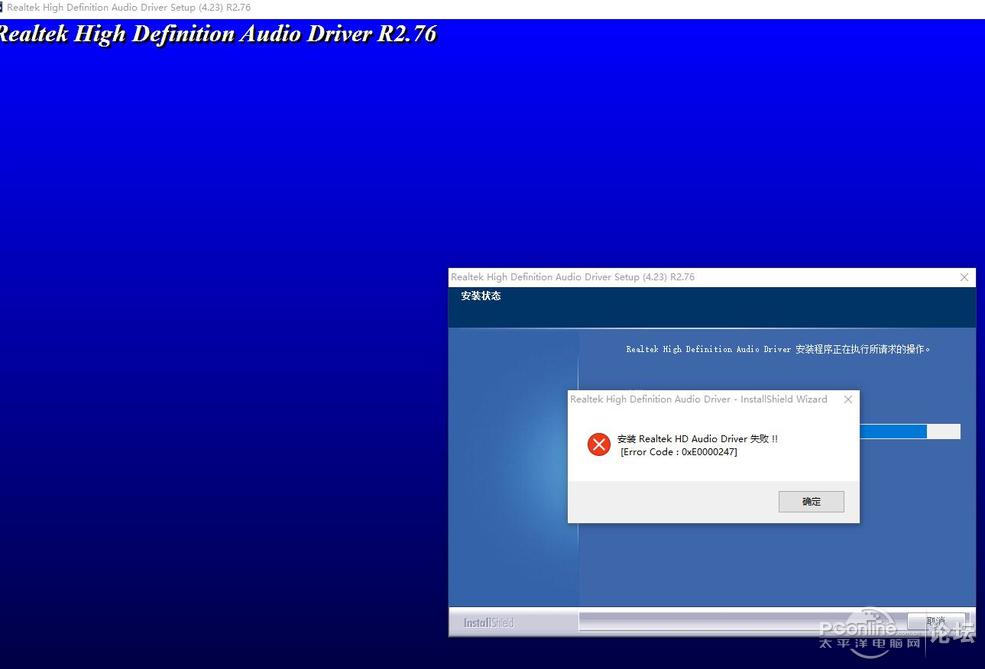
Task: Click the large italic "Realtek High Definition Audio Driver R2.76" heading
Action: 218,34
